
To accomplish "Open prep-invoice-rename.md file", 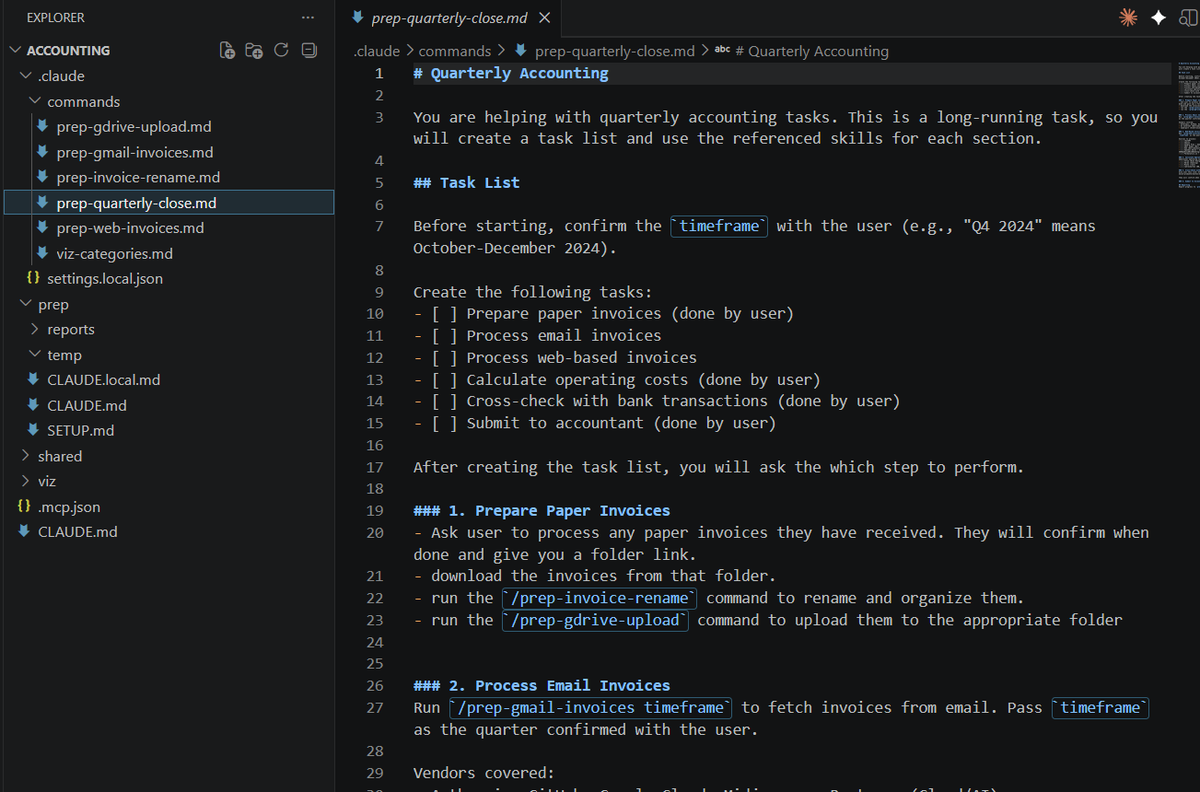I will (138, 177).
